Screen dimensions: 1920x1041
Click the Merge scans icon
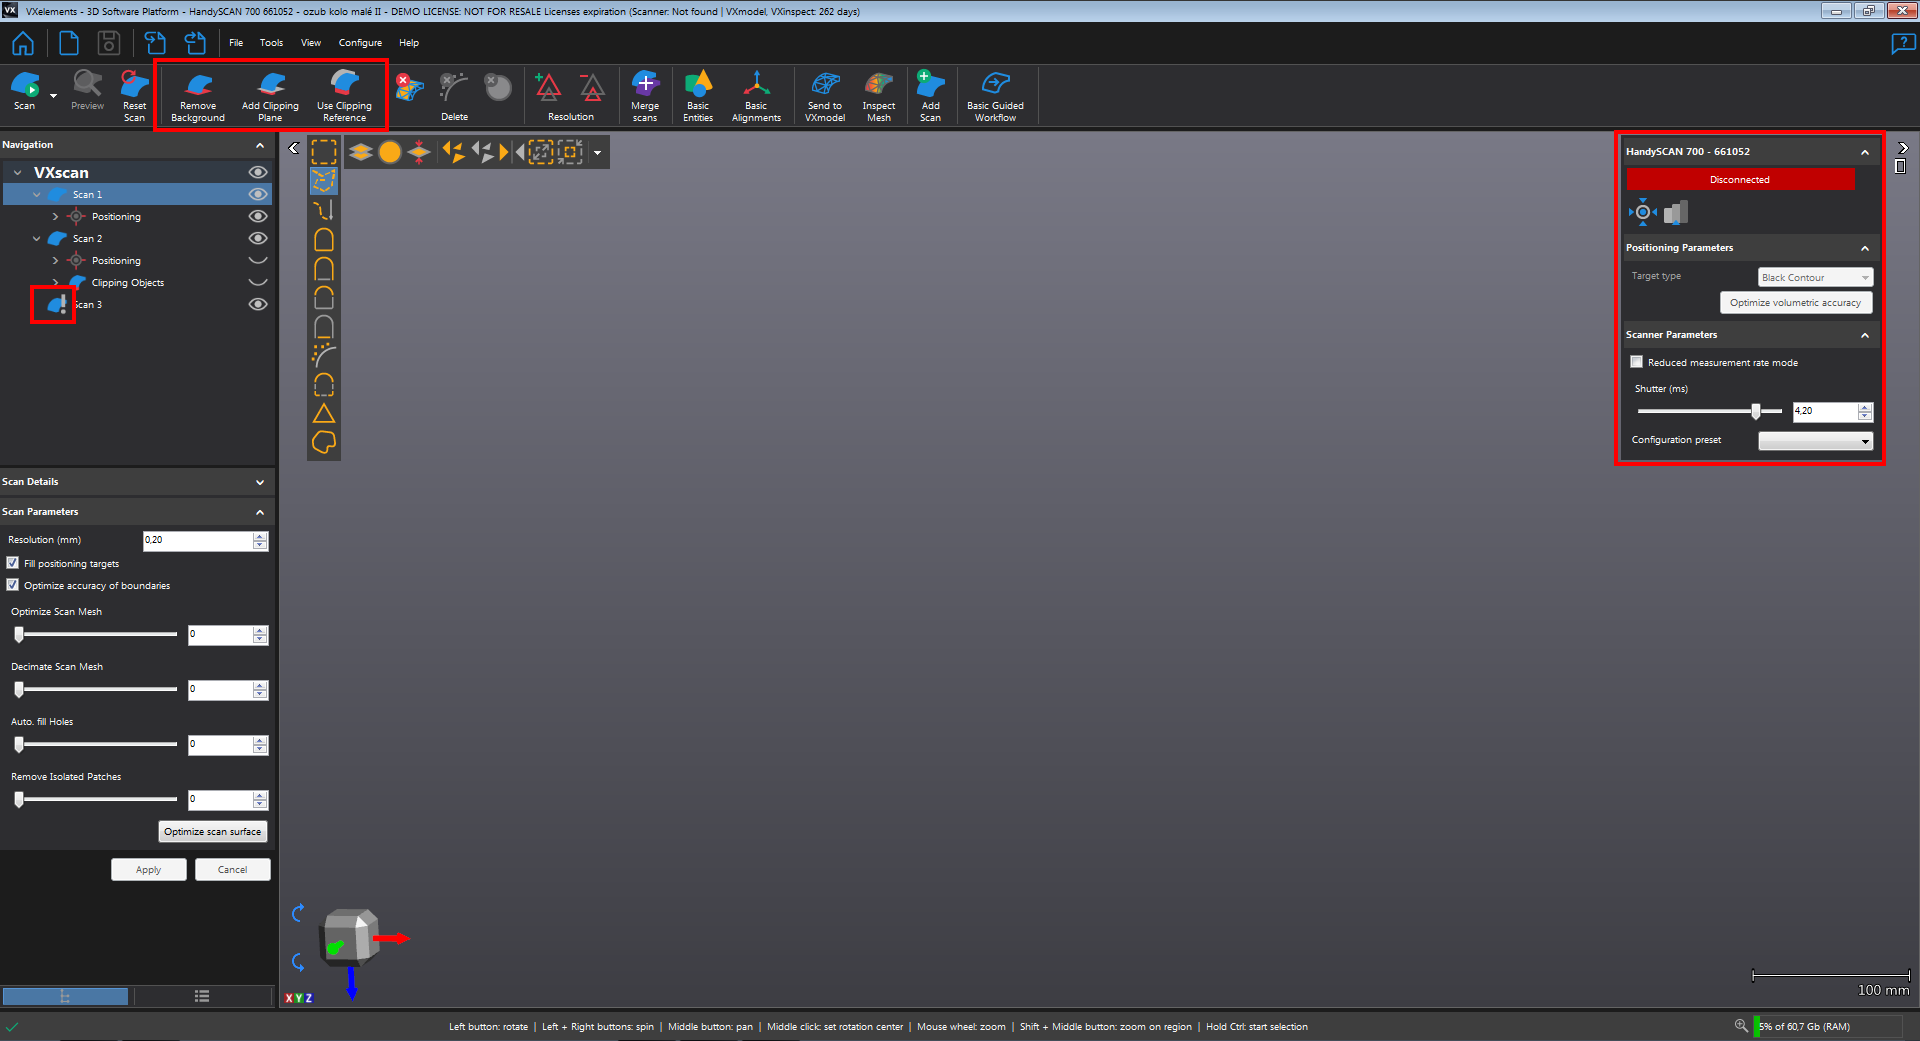pyautogui.click(x=645, y=96)
